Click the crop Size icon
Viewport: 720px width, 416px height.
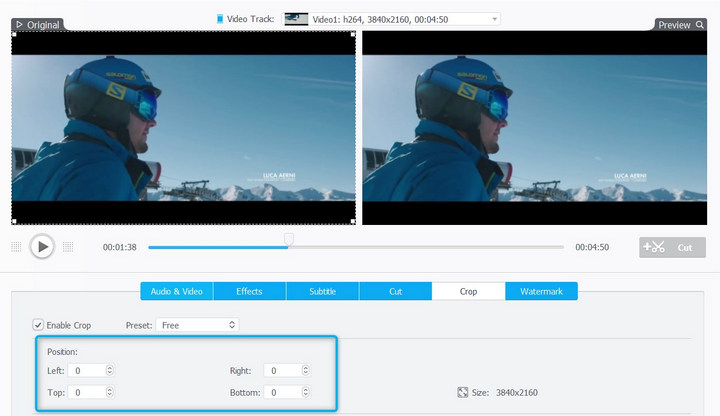[462, 393]
